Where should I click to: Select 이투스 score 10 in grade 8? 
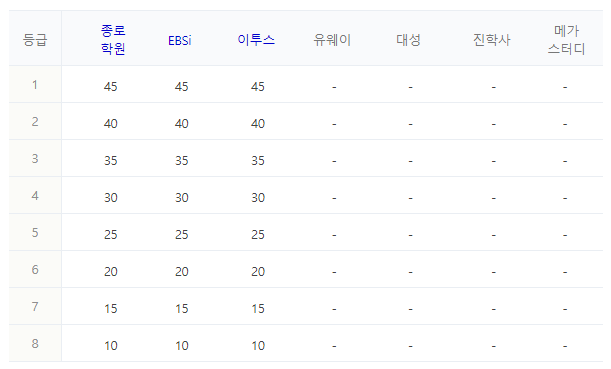pos(258,346)
